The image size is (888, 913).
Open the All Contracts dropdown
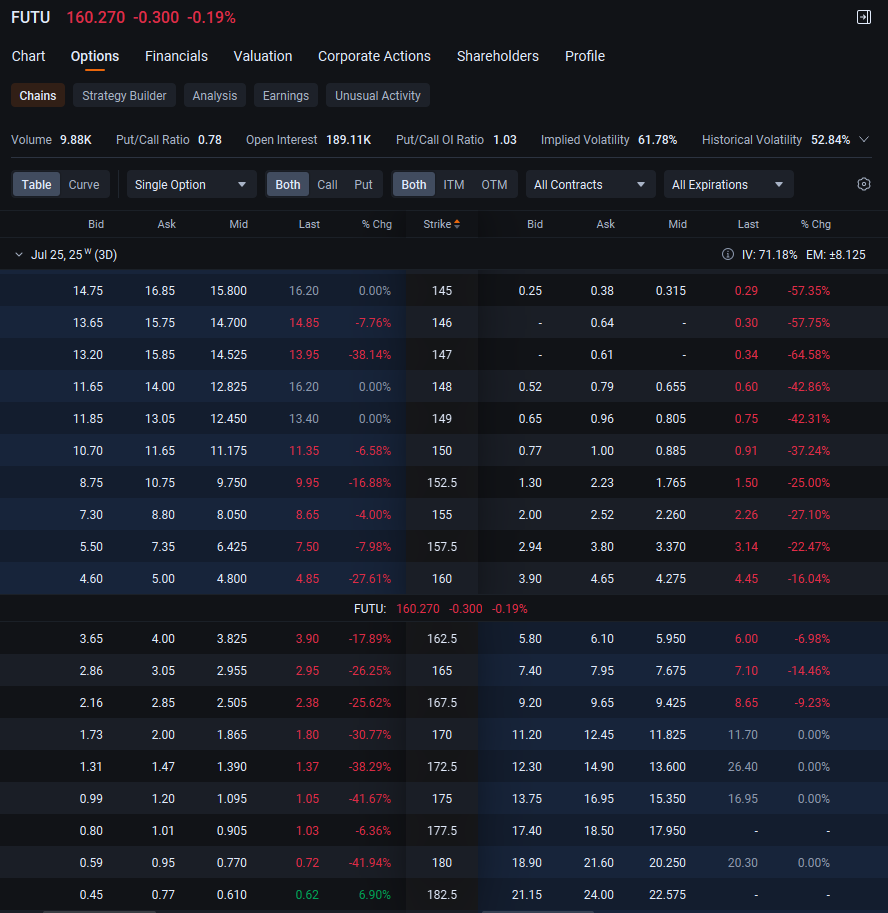pyautogui.click(x=590, y=185)
